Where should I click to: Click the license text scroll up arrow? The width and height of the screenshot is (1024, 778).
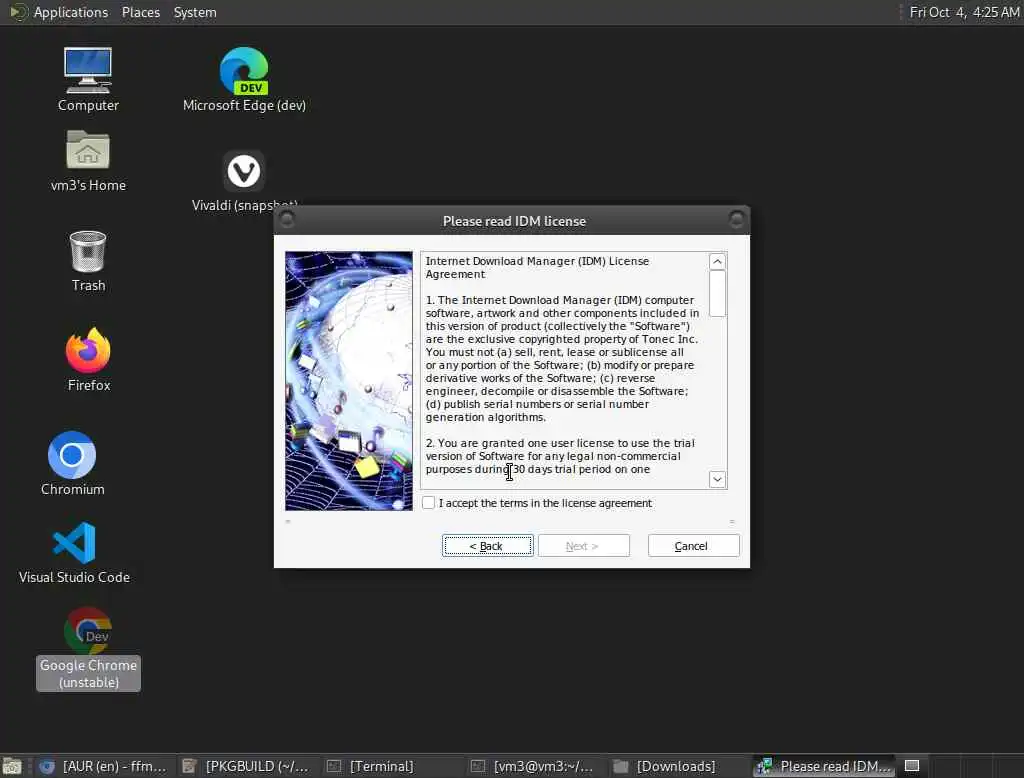(x=717, y=261)
